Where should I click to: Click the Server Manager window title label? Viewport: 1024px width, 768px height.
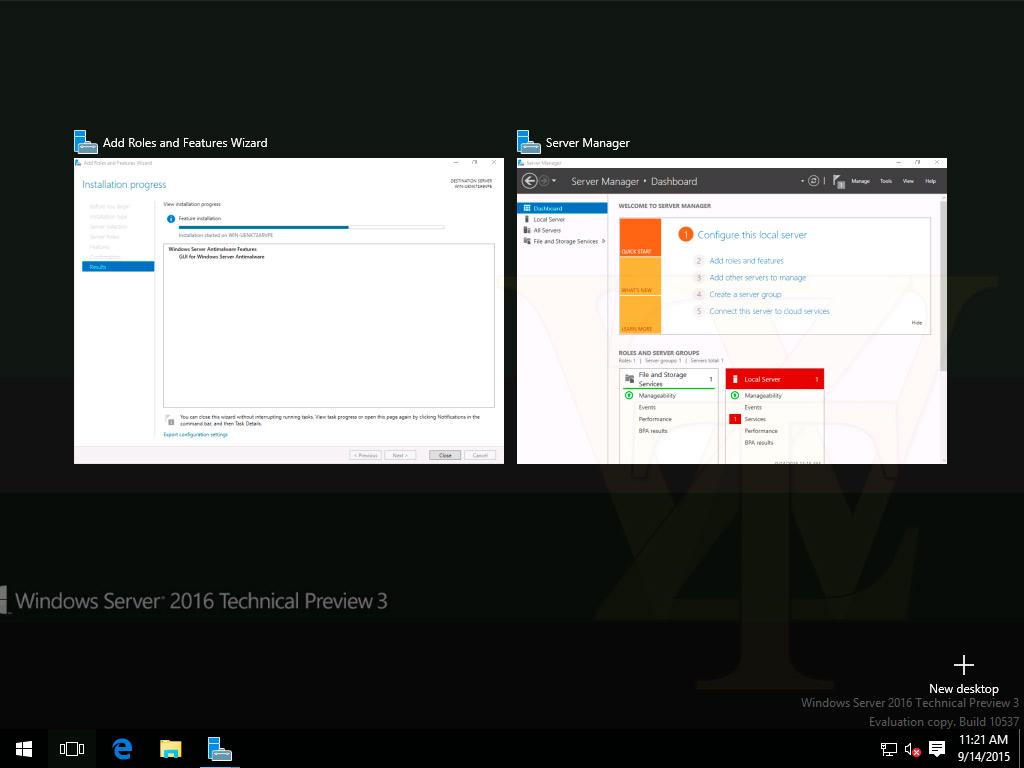[587, 143]
